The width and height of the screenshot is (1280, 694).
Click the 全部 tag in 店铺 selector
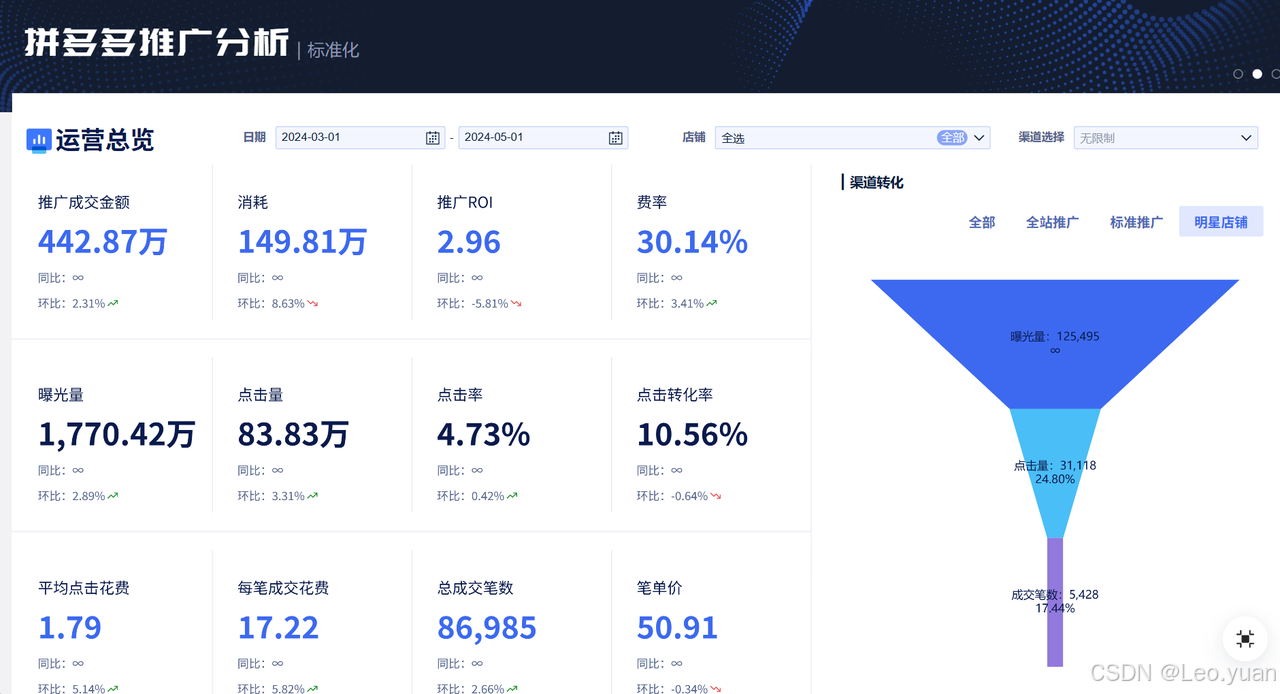pyautogui.click(x=952, y=138)
